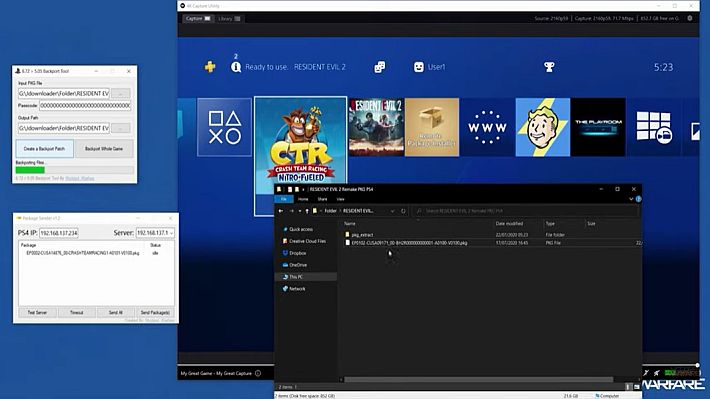Click the Output Path field
Viewport: 710px width, 399px height.
tap(63, 128)
